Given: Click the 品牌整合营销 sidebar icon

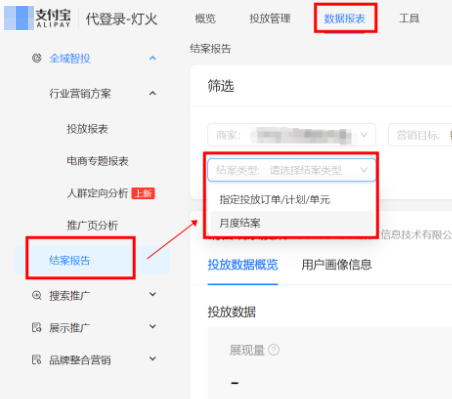Looking at the screenshot, I should click(x=36, y=360).
